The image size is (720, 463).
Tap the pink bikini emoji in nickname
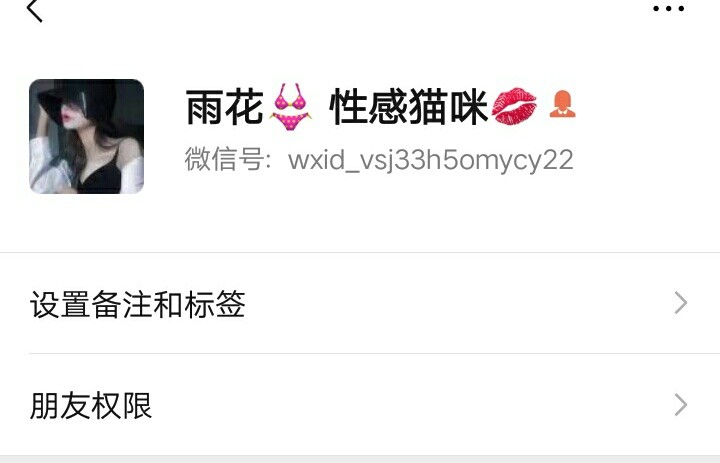(x=290, y=107)
